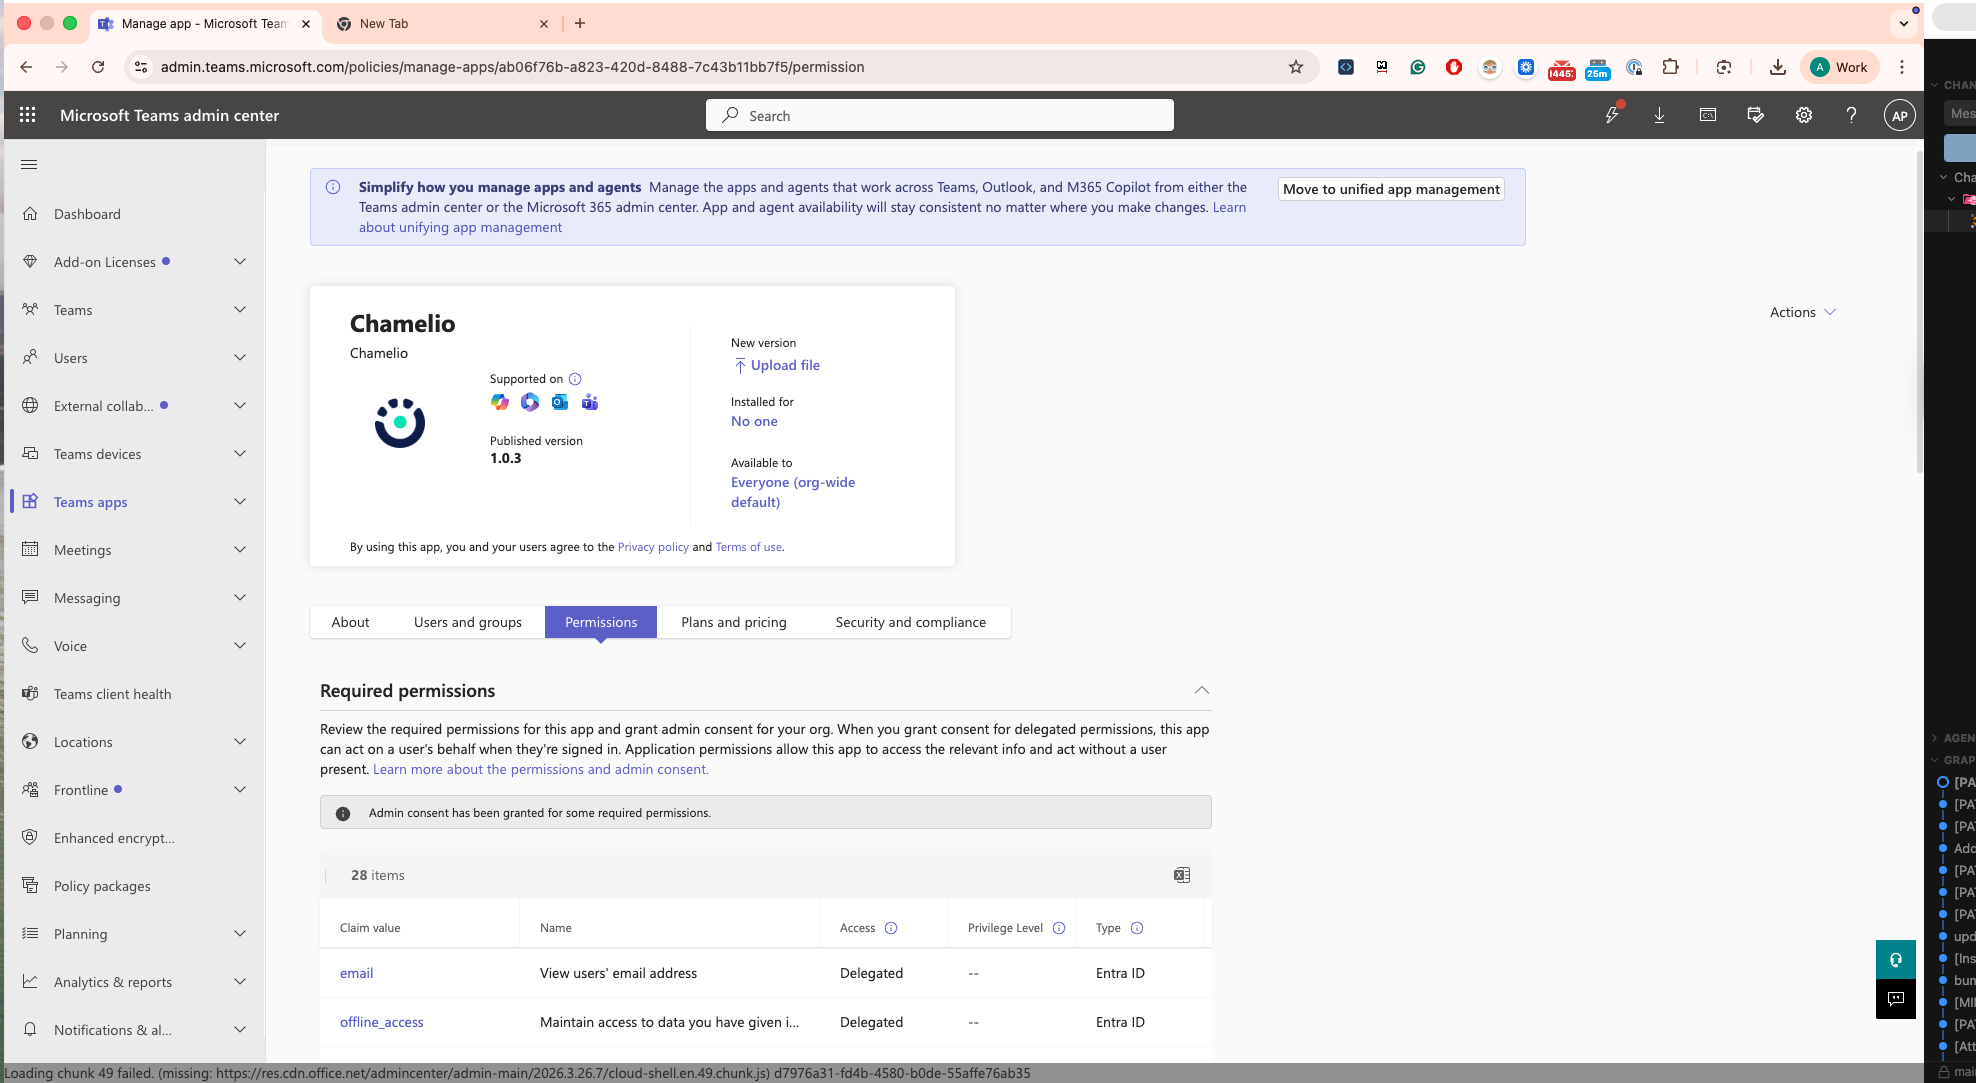1976x1083 pixels.
Task: Open the Microsoft 365 app launcher waffle
Action: [x=28, y=115]
